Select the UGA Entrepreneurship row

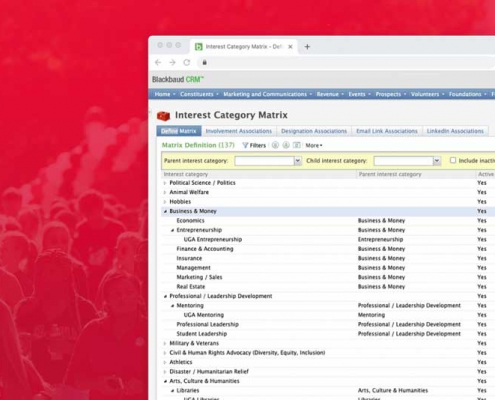tap(328, 240)
